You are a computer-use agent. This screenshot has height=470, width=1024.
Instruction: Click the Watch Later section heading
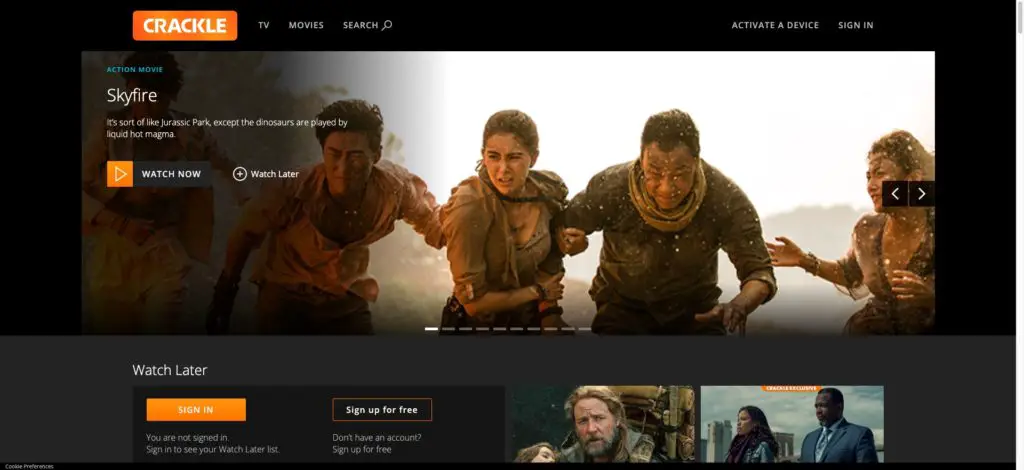[170, 370]
